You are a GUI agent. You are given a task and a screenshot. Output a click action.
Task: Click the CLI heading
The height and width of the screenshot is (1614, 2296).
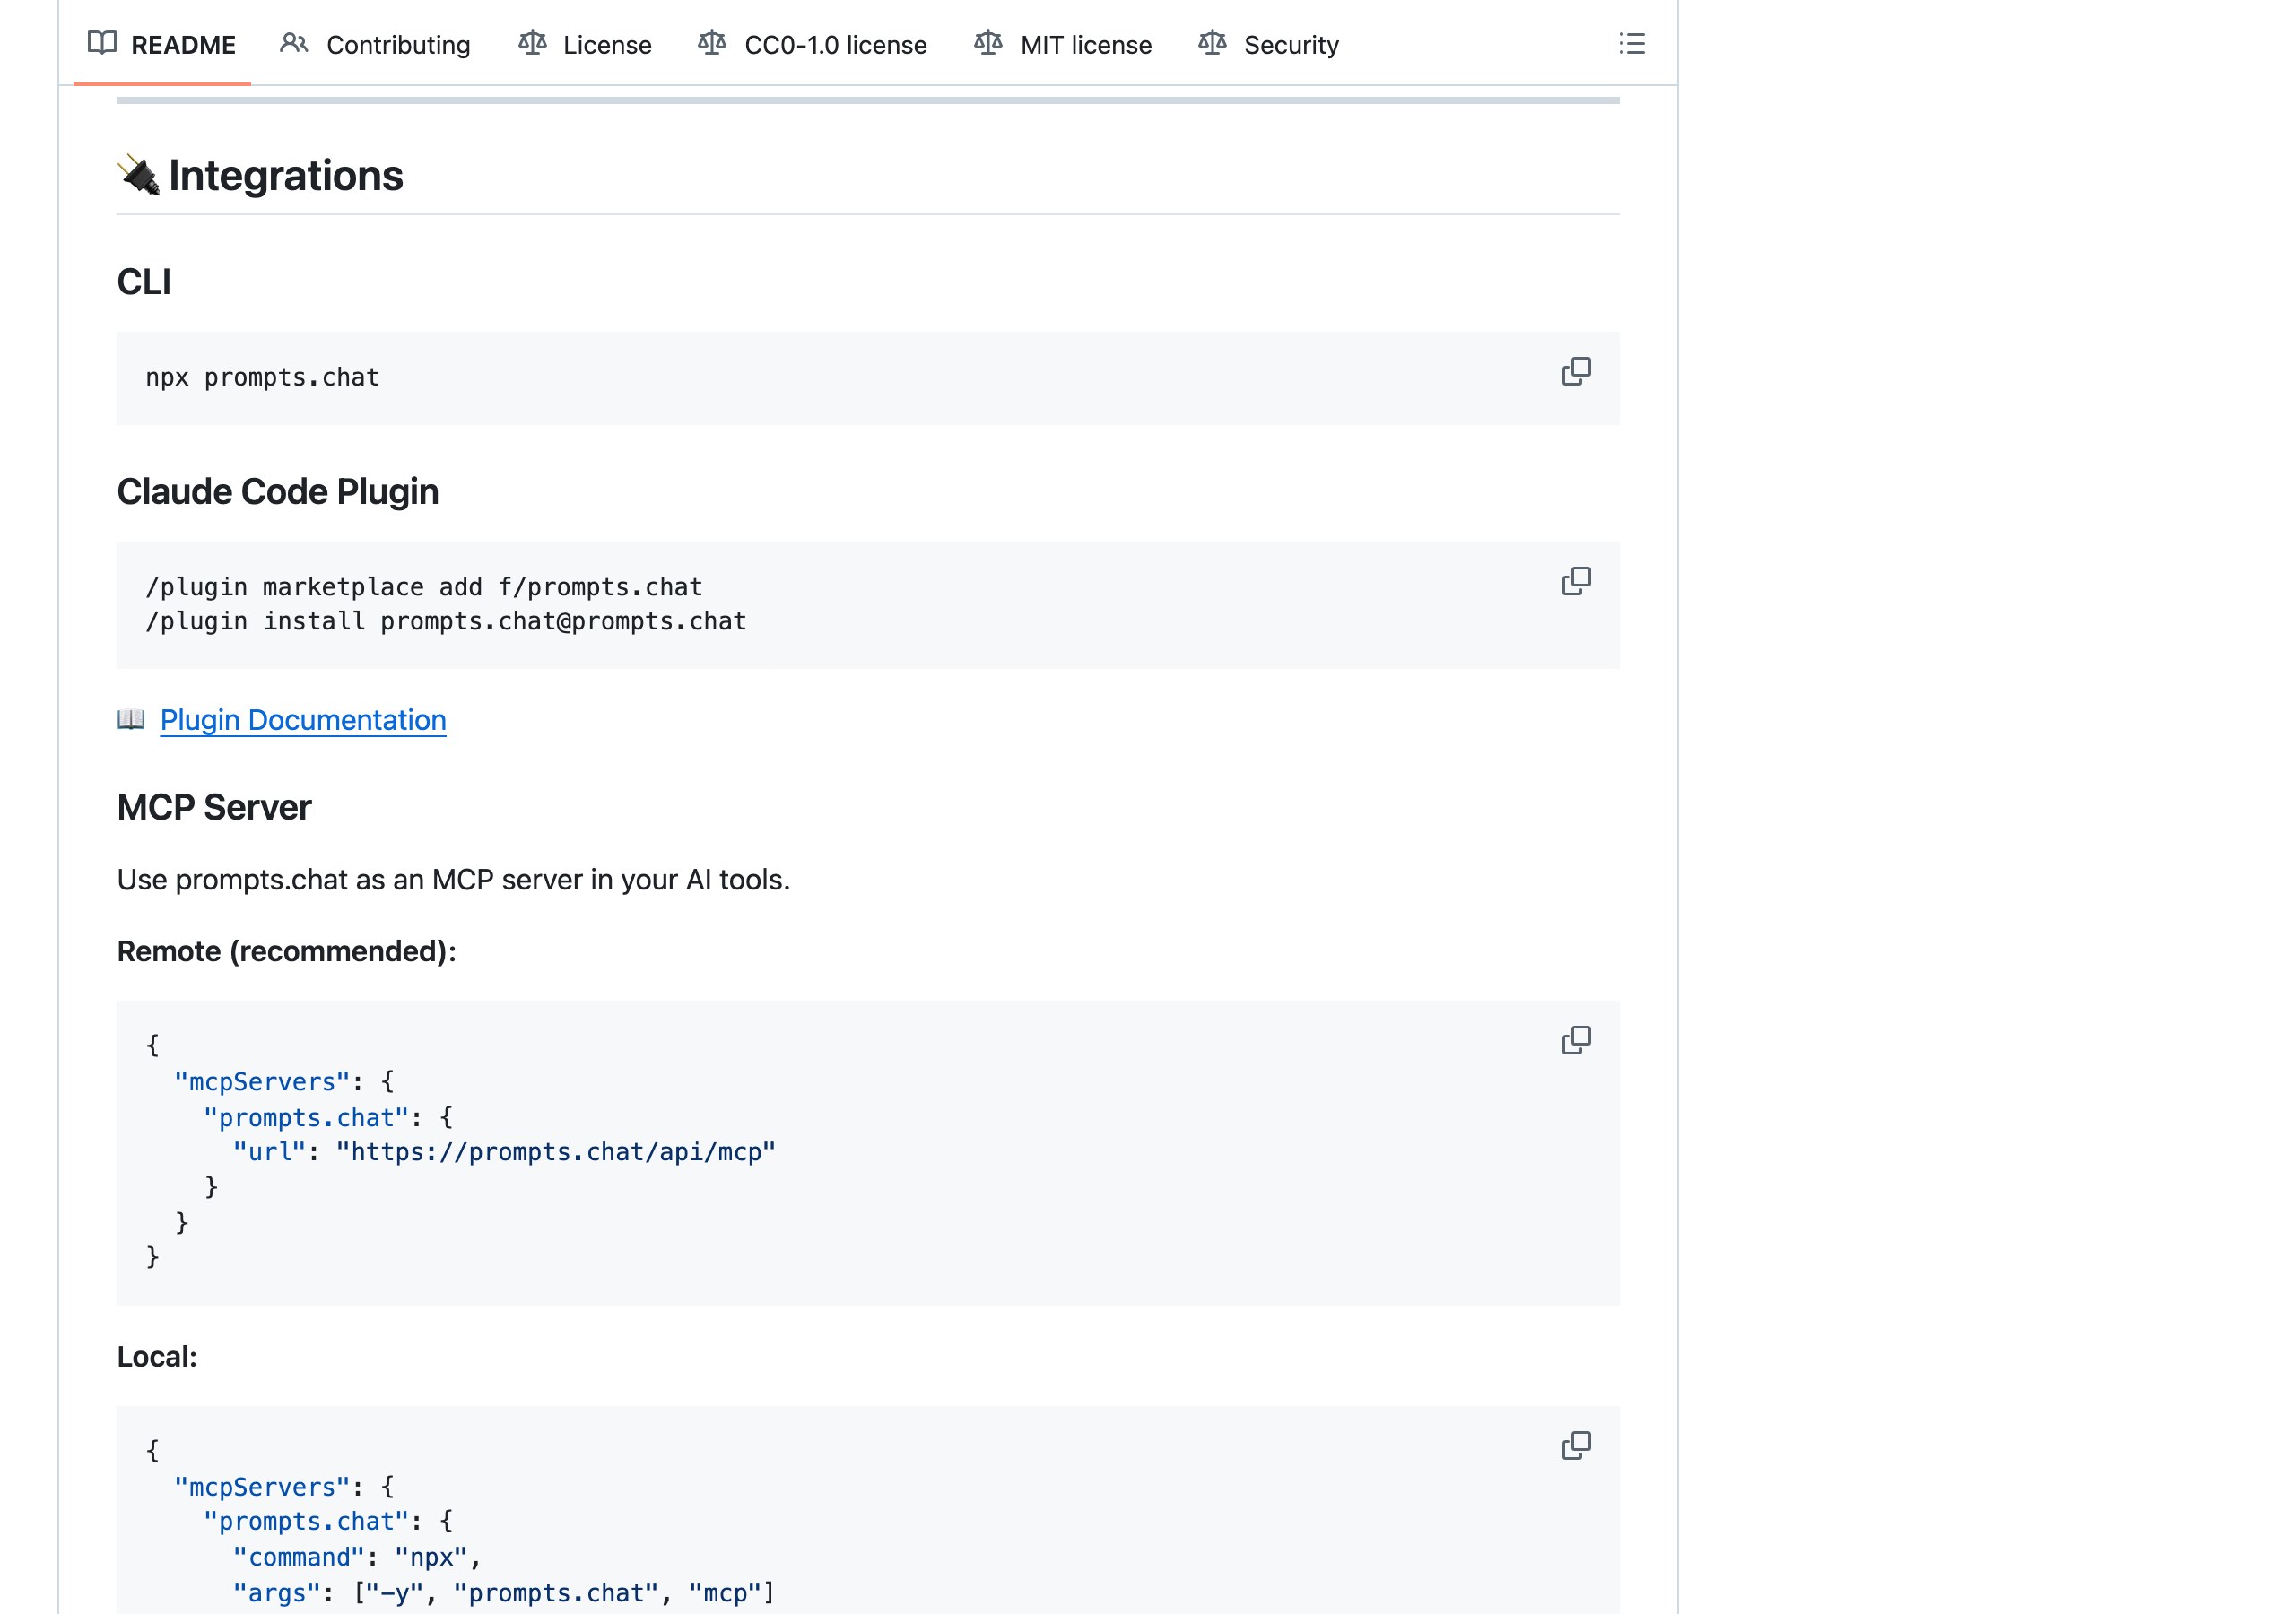(x=144, y=282)
